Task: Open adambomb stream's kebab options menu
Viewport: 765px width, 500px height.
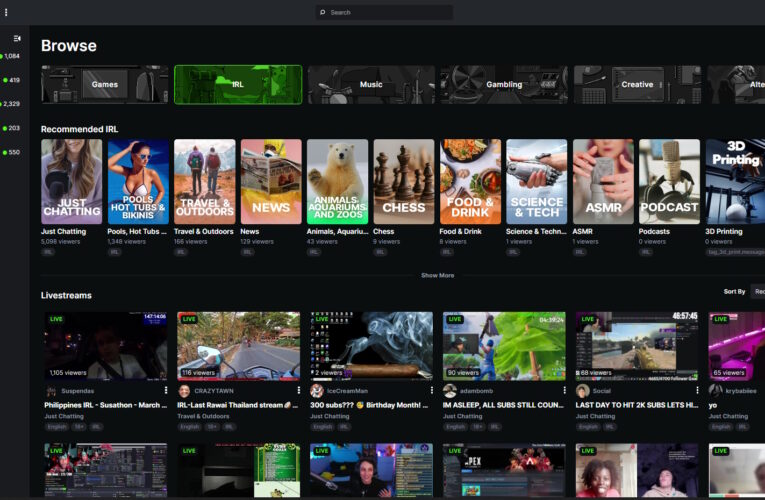Action: [565, 390]
